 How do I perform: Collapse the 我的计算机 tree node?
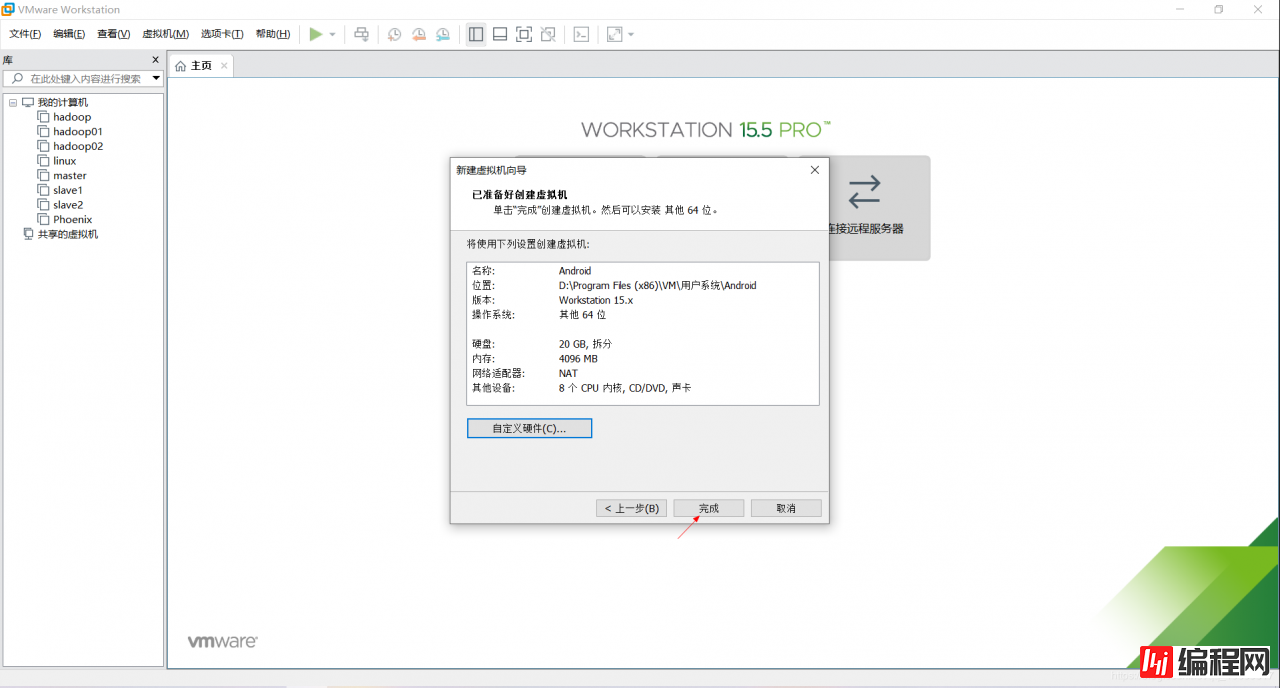coord(13,102)
